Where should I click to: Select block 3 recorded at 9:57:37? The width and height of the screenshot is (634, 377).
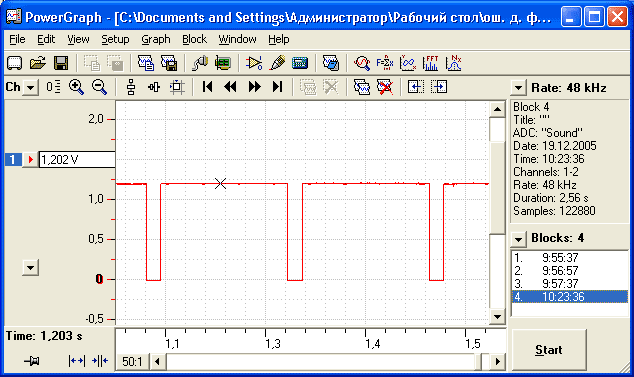click(x=570, y=284)
